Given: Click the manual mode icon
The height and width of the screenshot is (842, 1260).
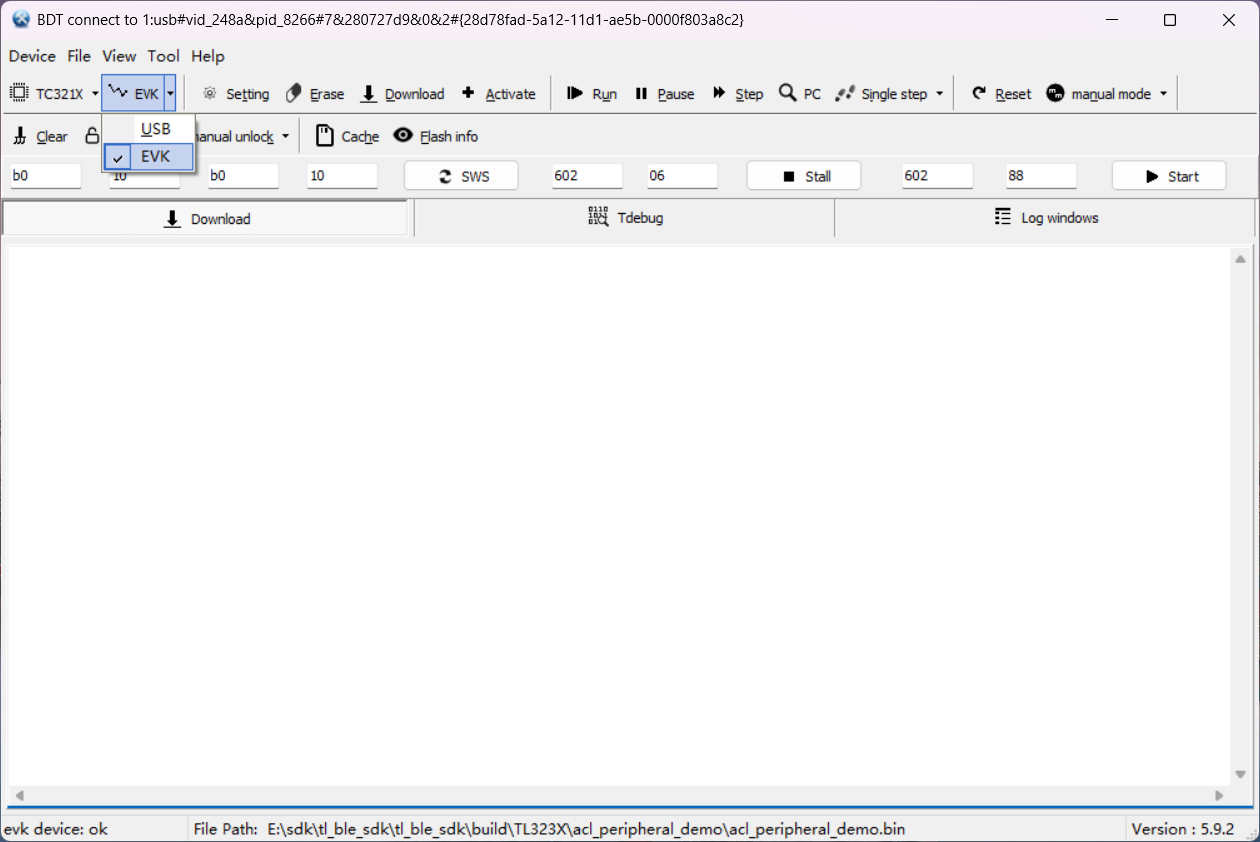Looking at the screenshot, I should (1055, 93).
